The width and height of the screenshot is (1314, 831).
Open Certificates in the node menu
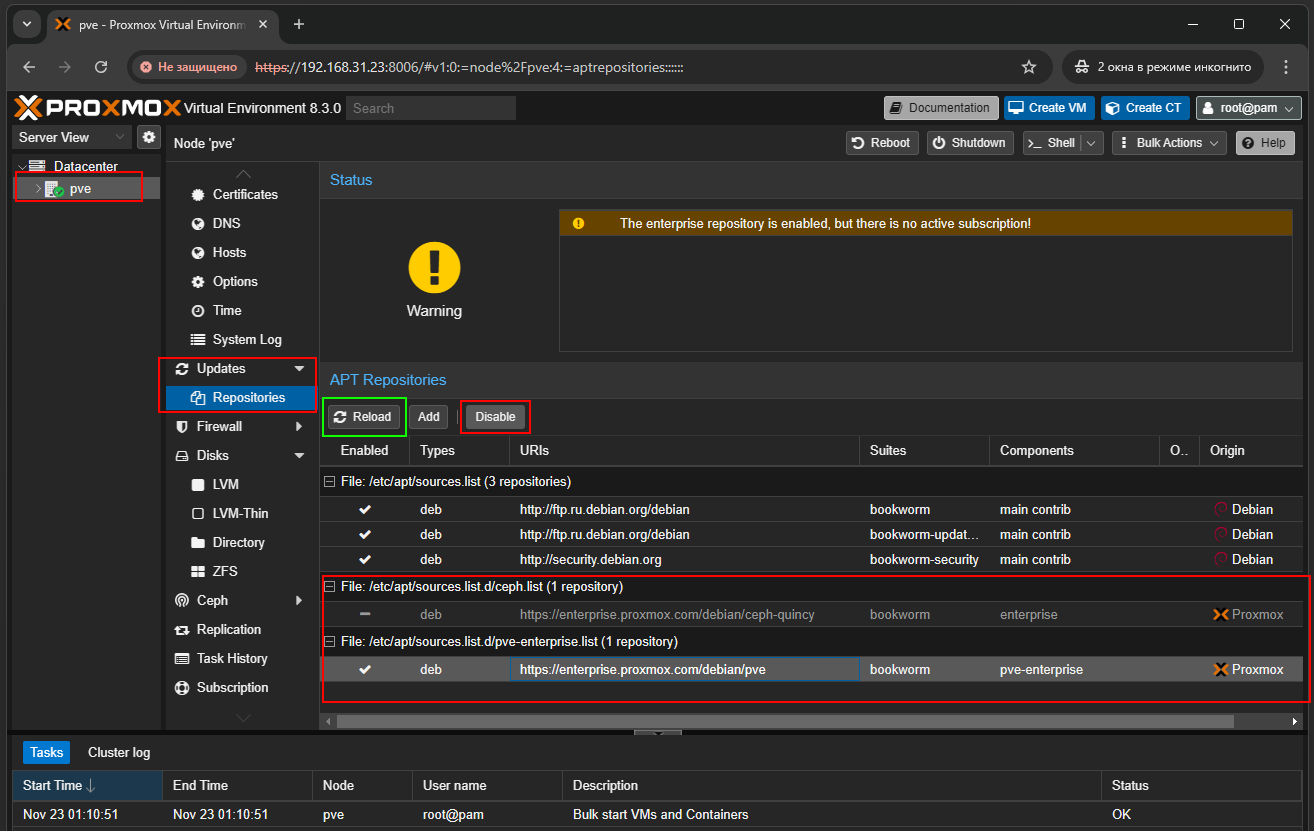pos(245,194)
